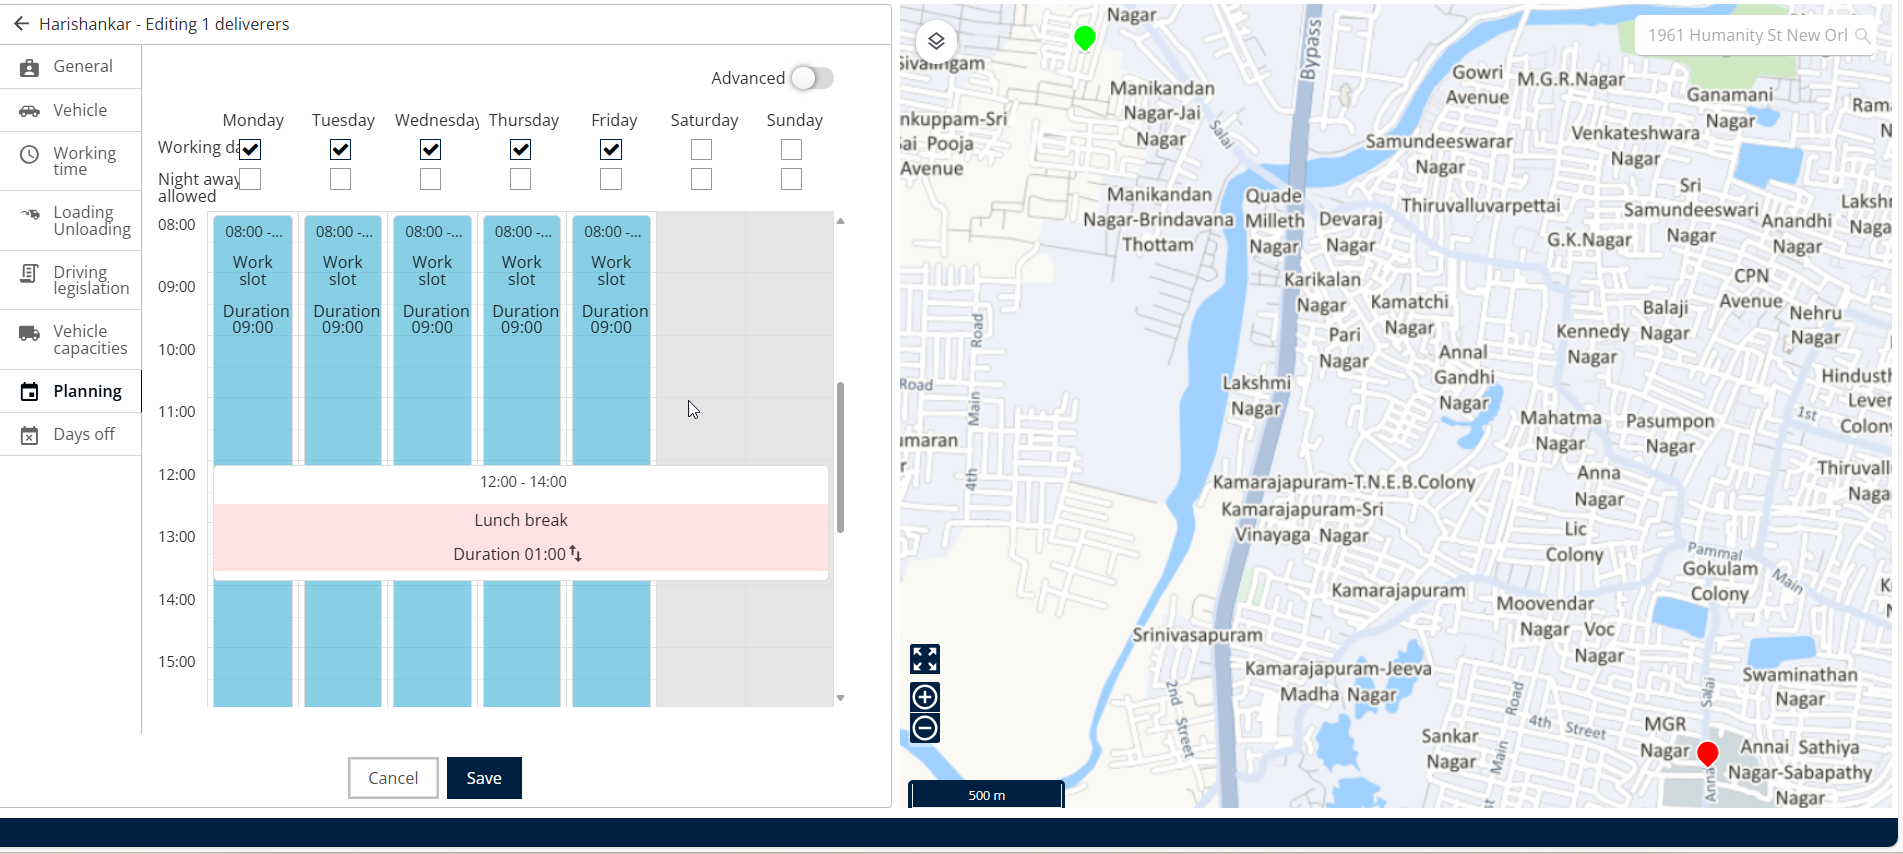Viewport: 1903px width, 854px height.
Task: Select the red map marker pin
Action: point(1707,753)
